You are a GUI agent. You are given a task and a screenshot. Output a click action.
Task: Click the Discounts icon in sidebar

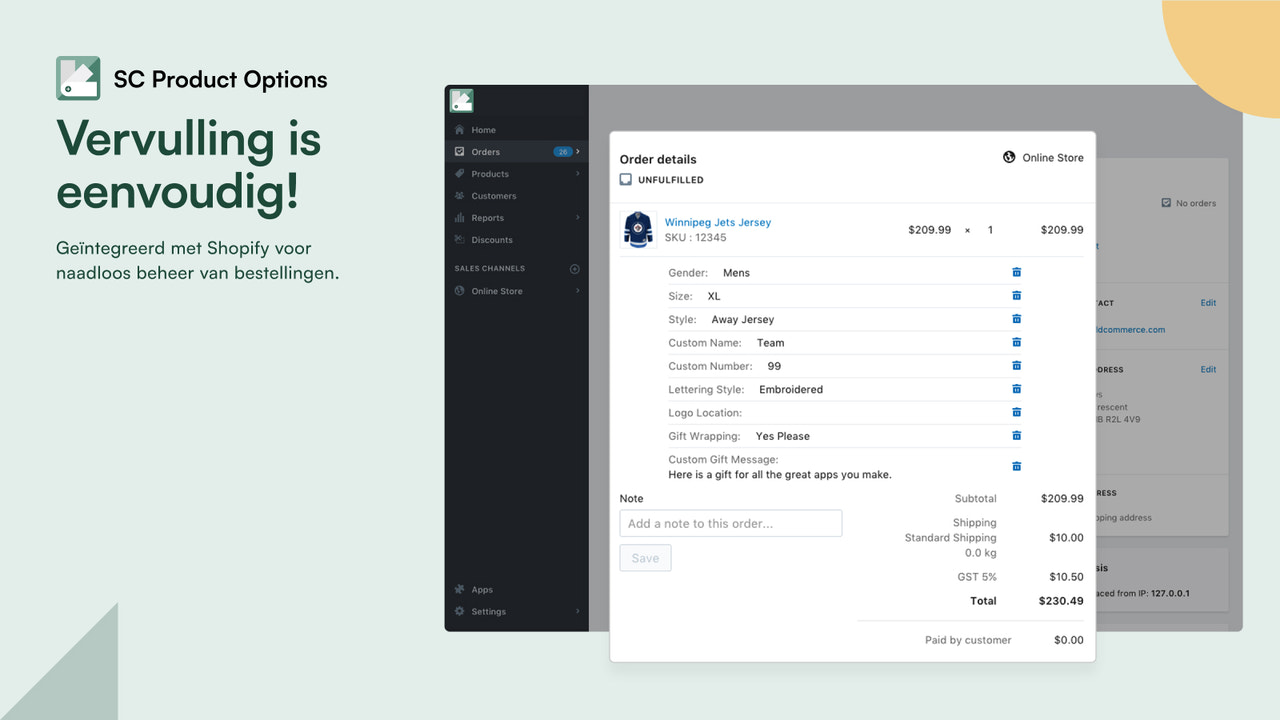coord(460,240)
